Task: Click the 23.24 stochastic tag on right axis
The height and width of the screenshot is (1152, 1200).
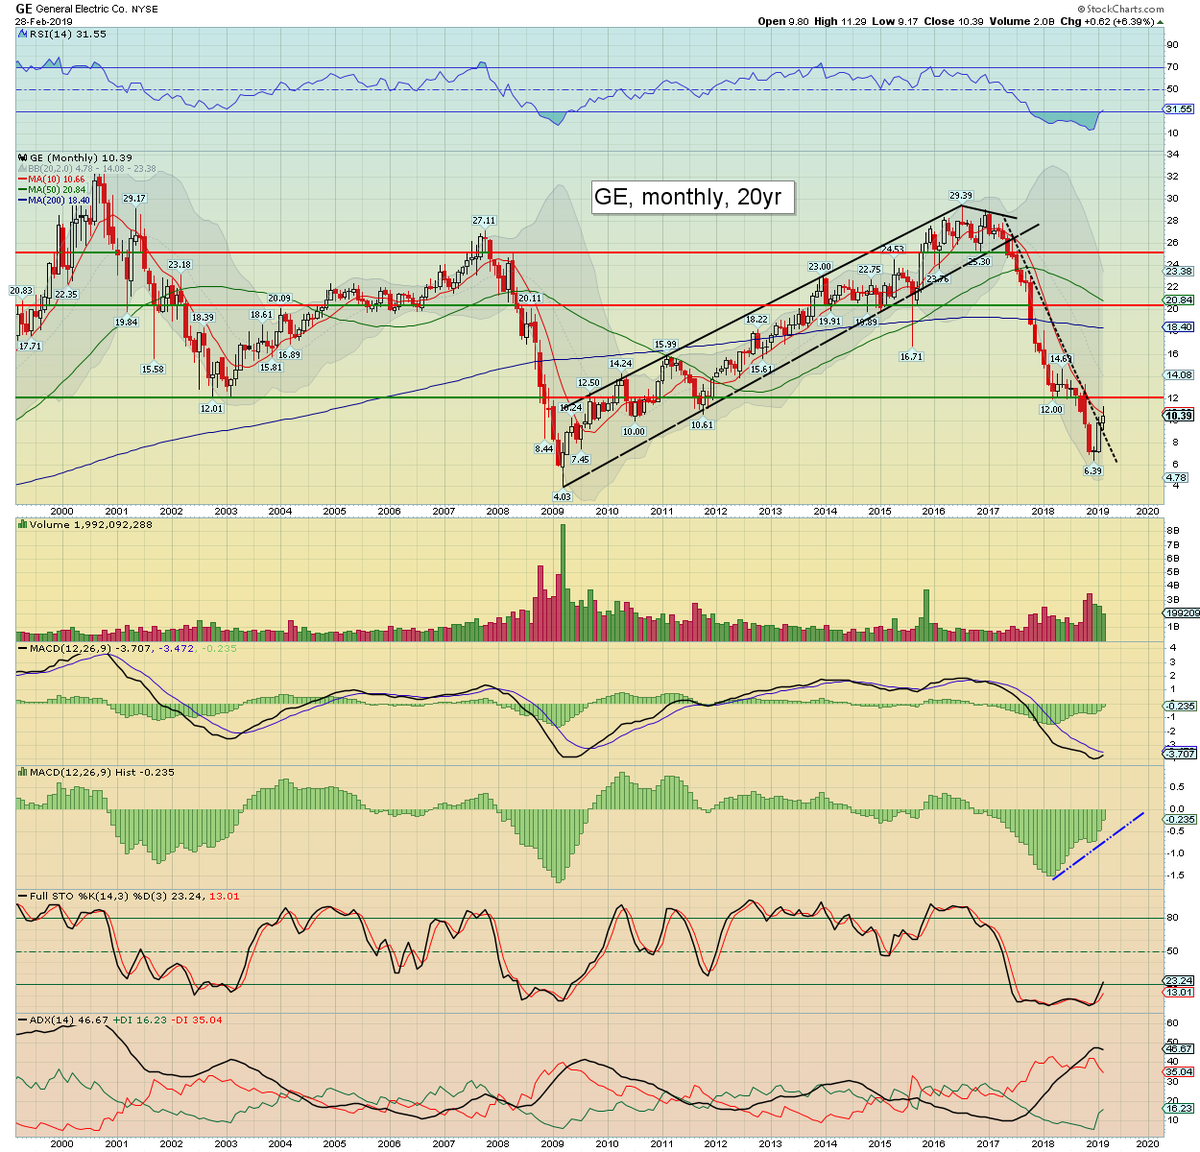Action: click(x=1180, y=981)
